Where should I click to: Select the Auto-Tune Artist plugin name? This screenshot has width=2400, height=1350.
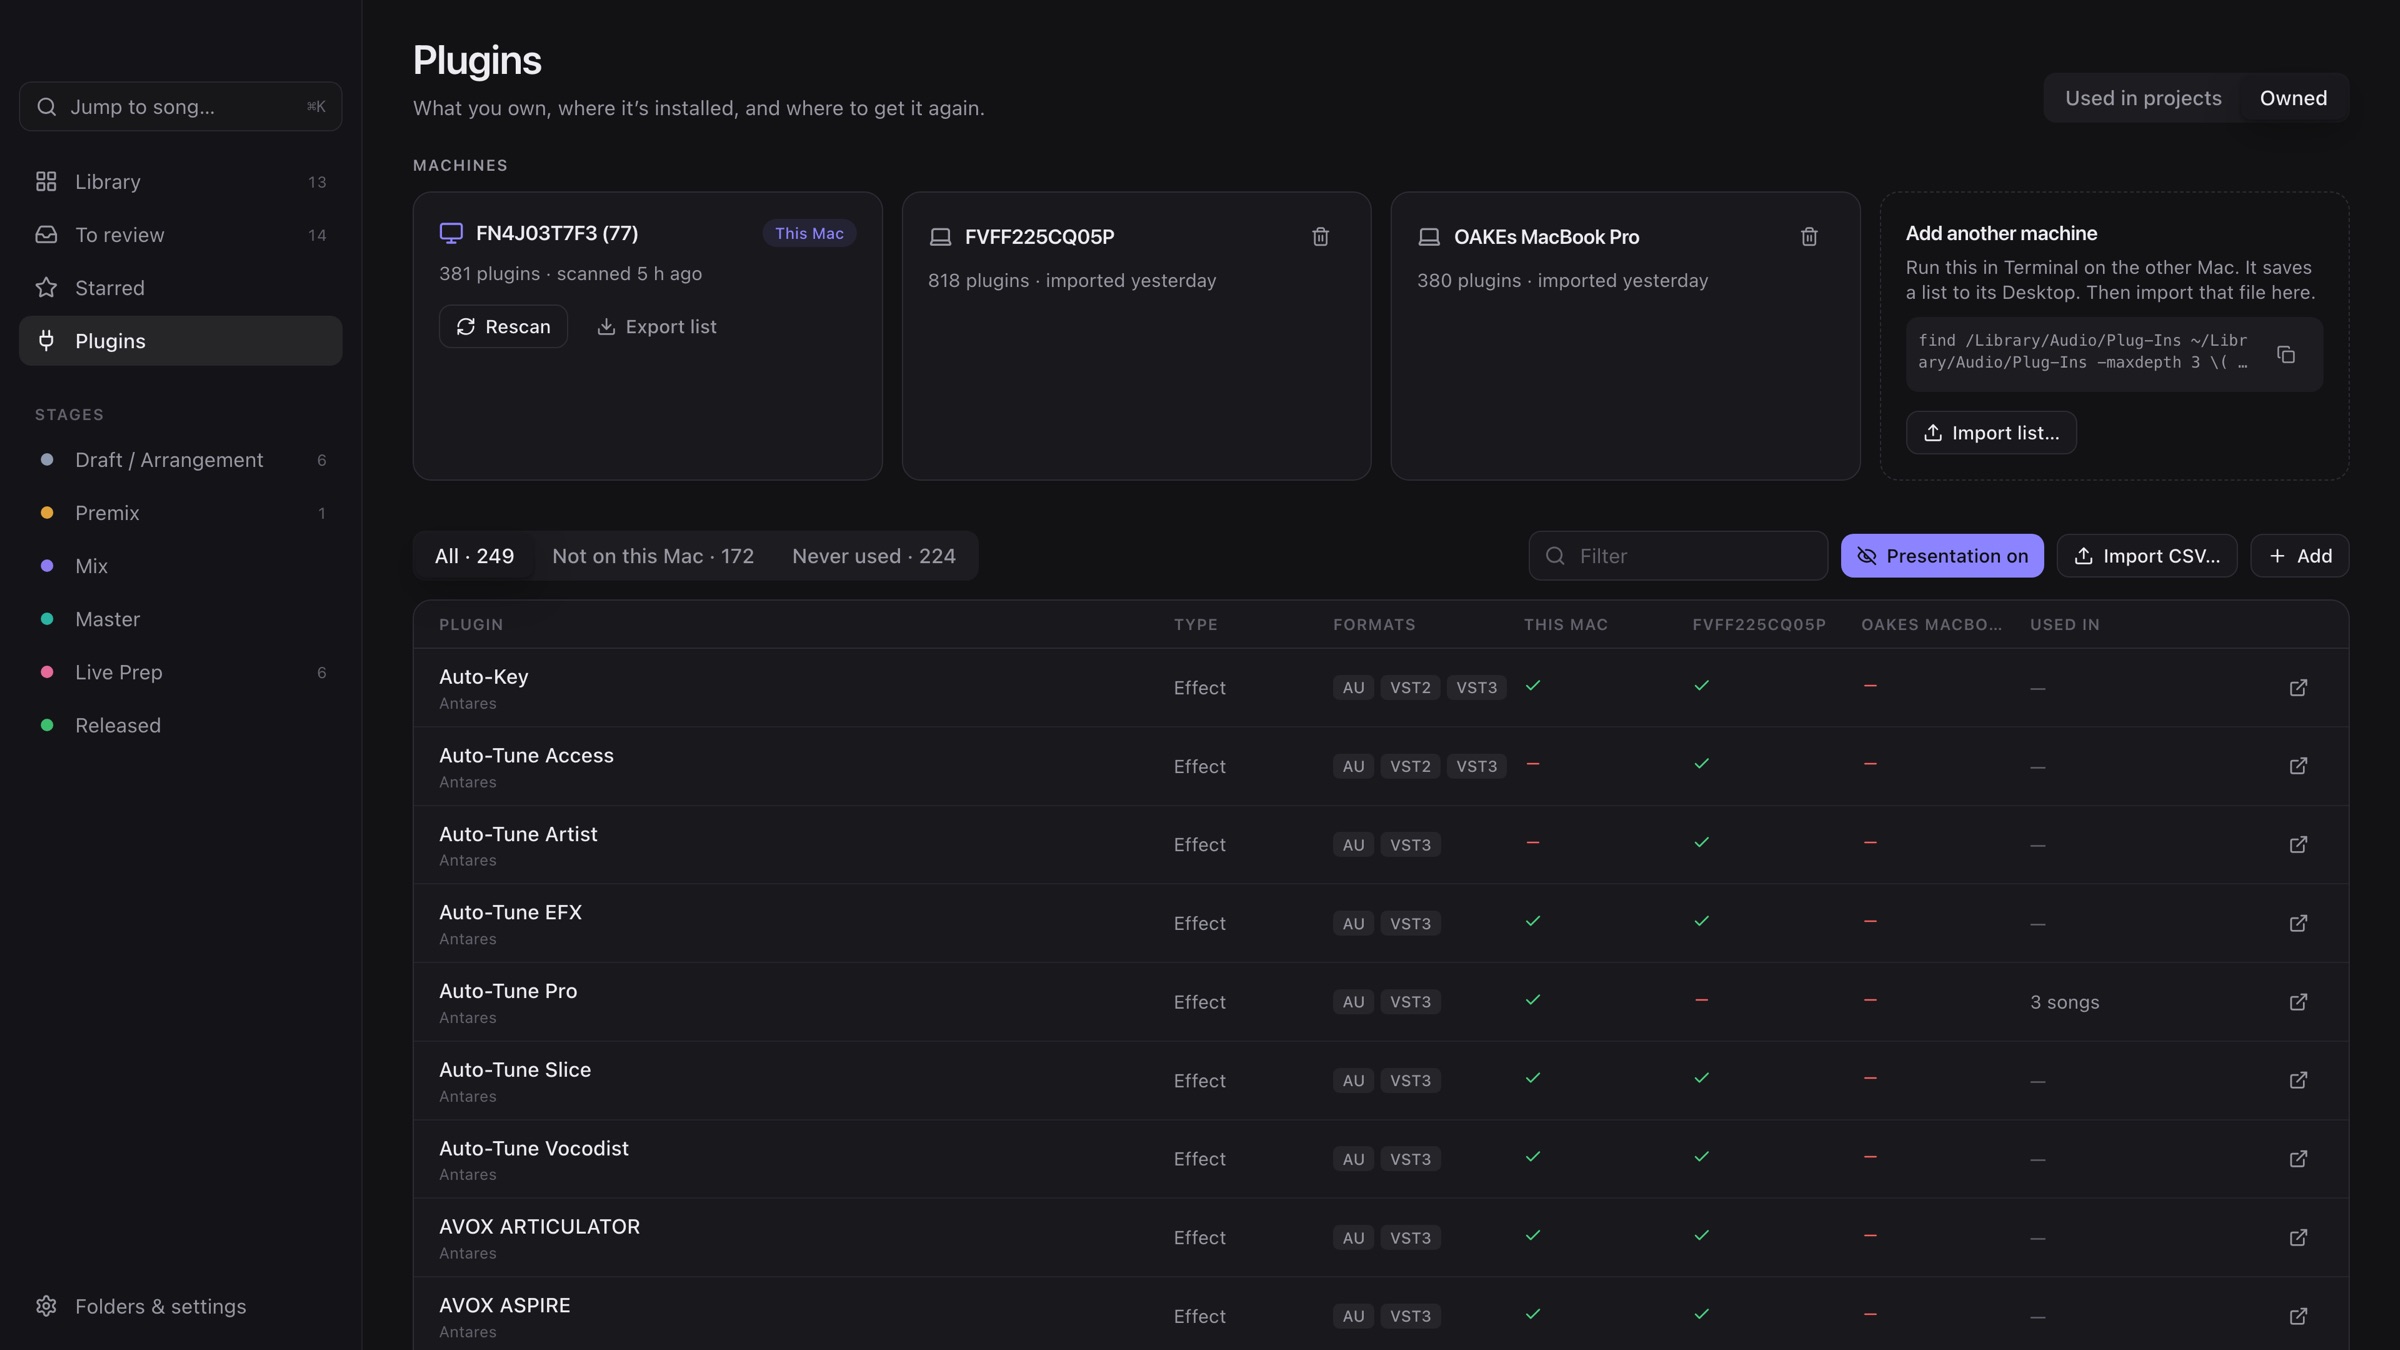(x=518, y=834)
